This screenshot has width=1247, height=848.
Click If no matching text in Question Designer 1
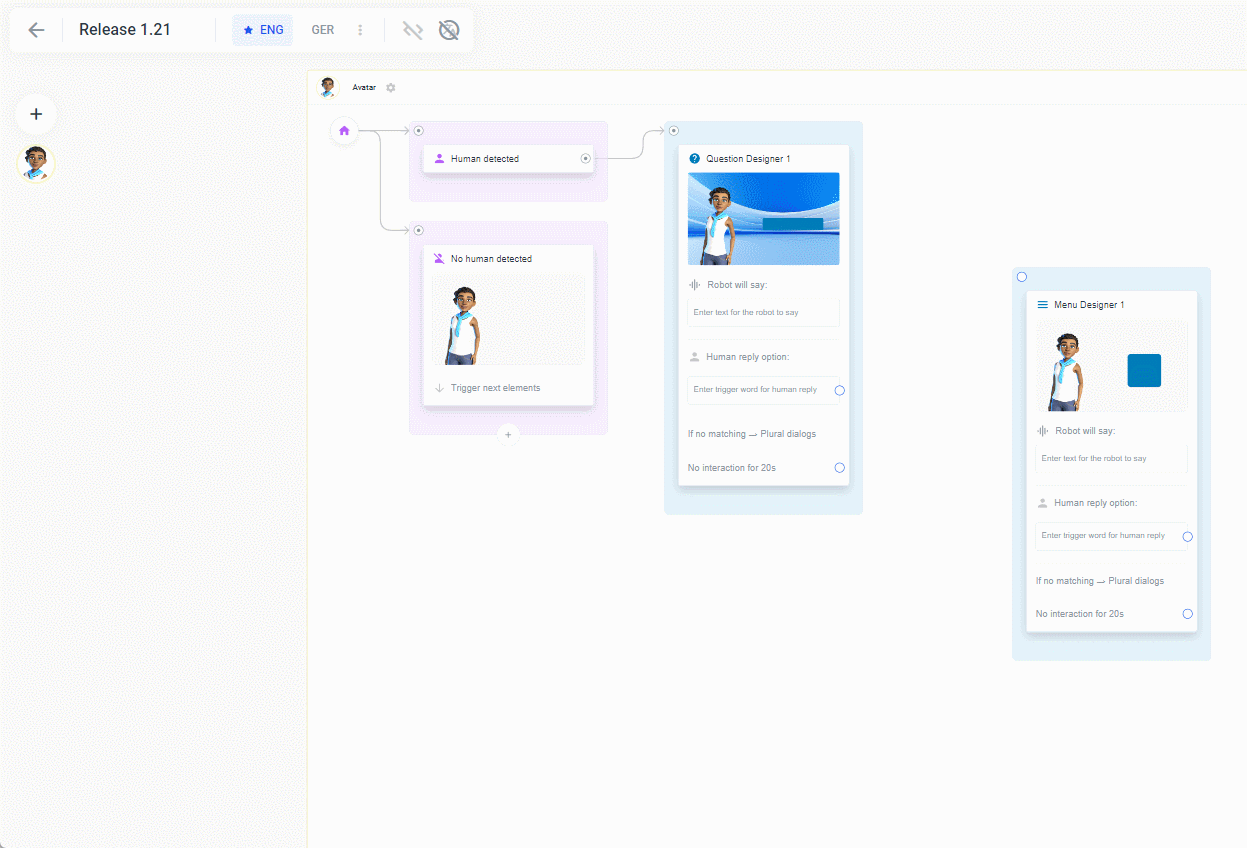click(752, 434)
